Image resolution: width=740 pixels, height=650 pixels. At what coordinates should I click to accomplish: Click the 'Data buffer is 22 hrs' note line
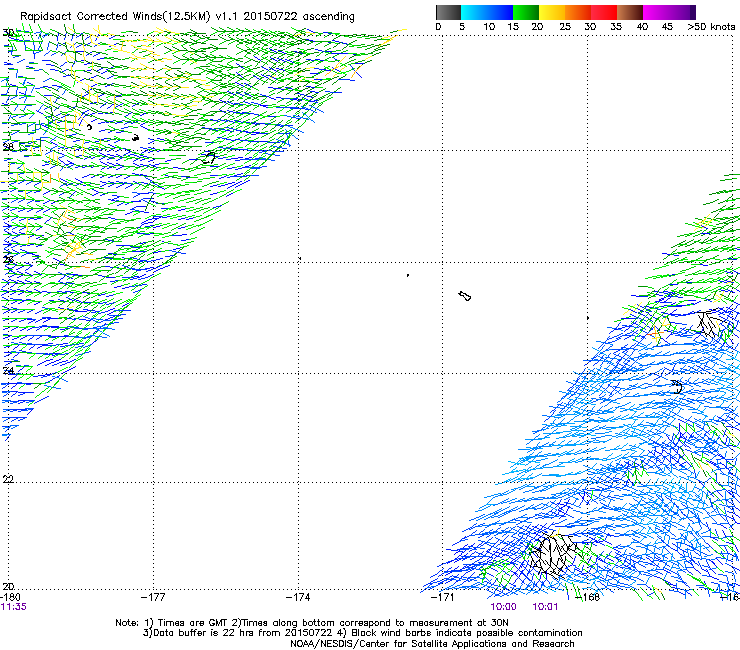pos(362,633)
